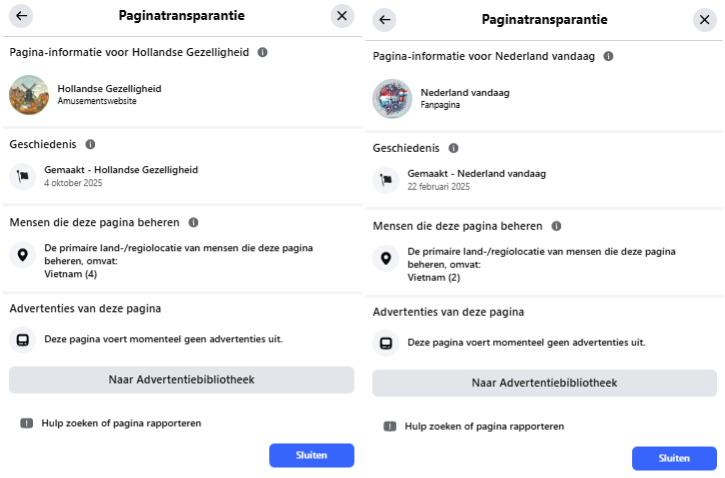Screen dimensions: 725x478
Task: Click info icon next to right Geschiedenis
Action: pyautogui.click(x=454, y=148)
